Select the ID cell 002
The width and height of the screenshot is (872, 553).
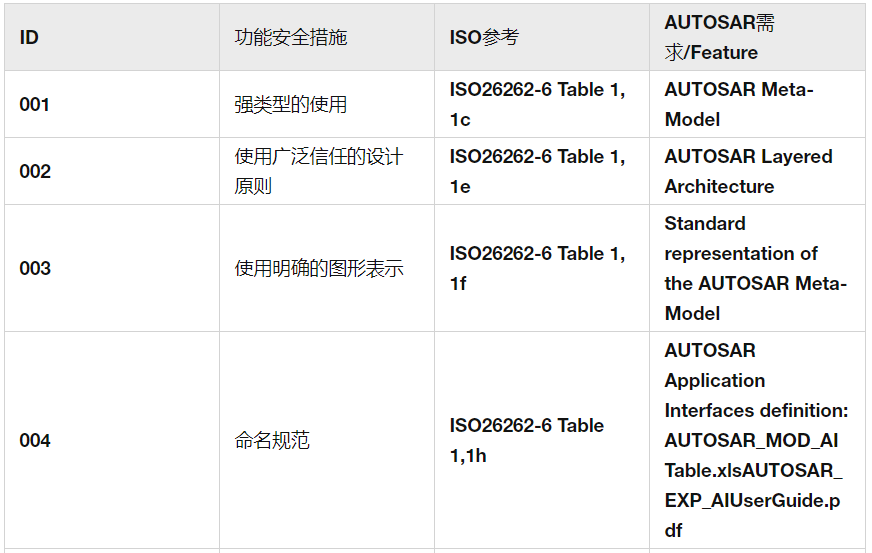(x=34, y=171)
